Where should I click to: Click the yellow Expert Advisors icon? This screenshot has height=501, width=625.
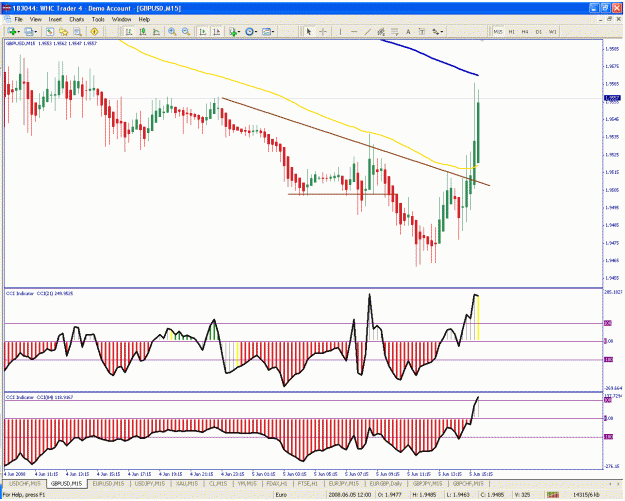94,31
